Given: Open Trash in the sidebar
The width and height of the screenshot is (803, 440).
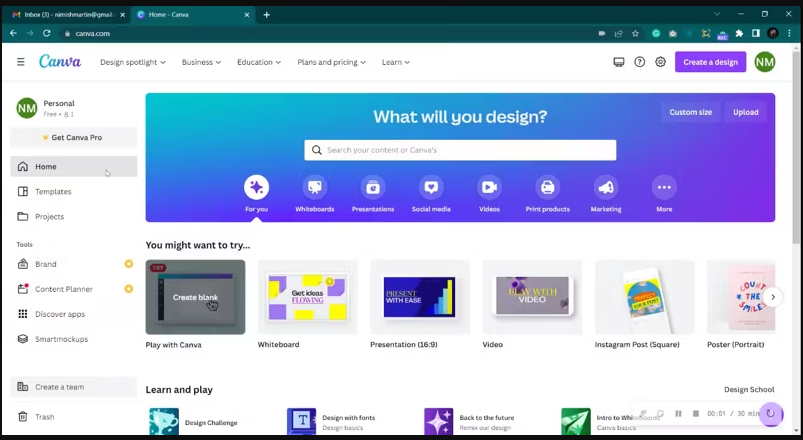Looking at the screenshot, I should pos(73,417).
